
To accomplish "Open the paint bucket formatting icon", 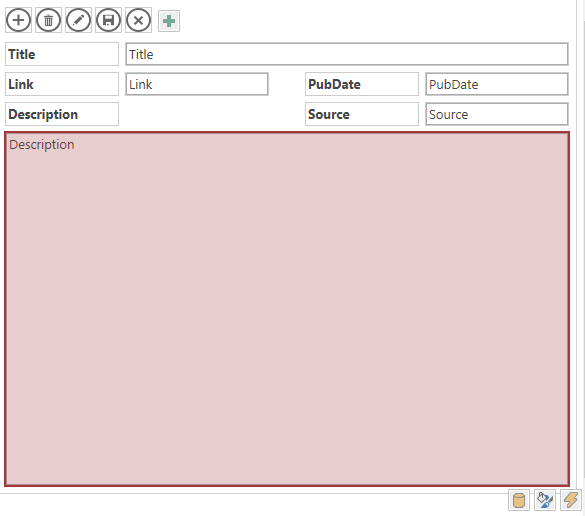I will (545, 500).
